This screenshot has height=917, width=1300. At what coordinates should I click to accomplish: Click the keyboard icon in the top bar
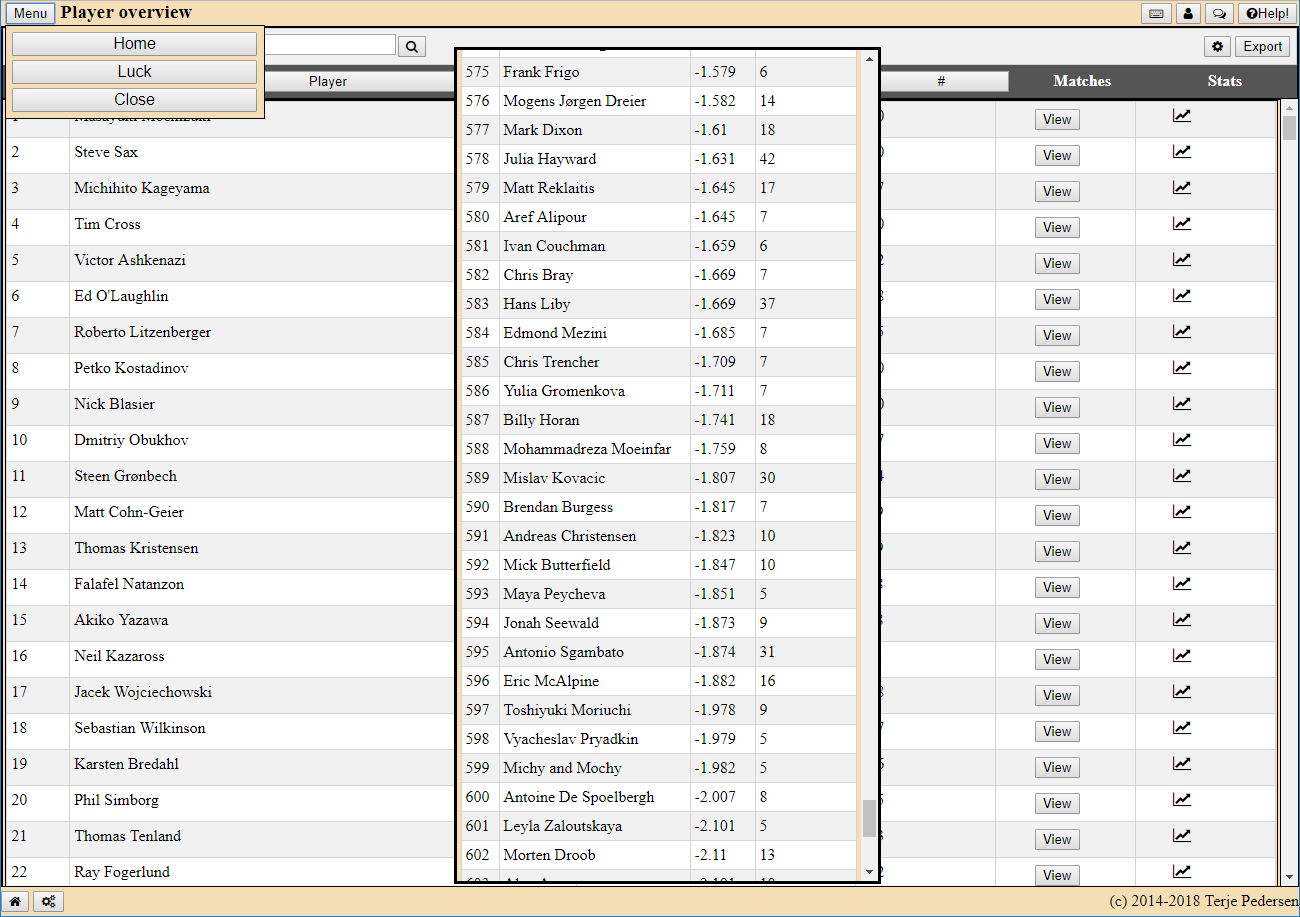[1156, 14]
